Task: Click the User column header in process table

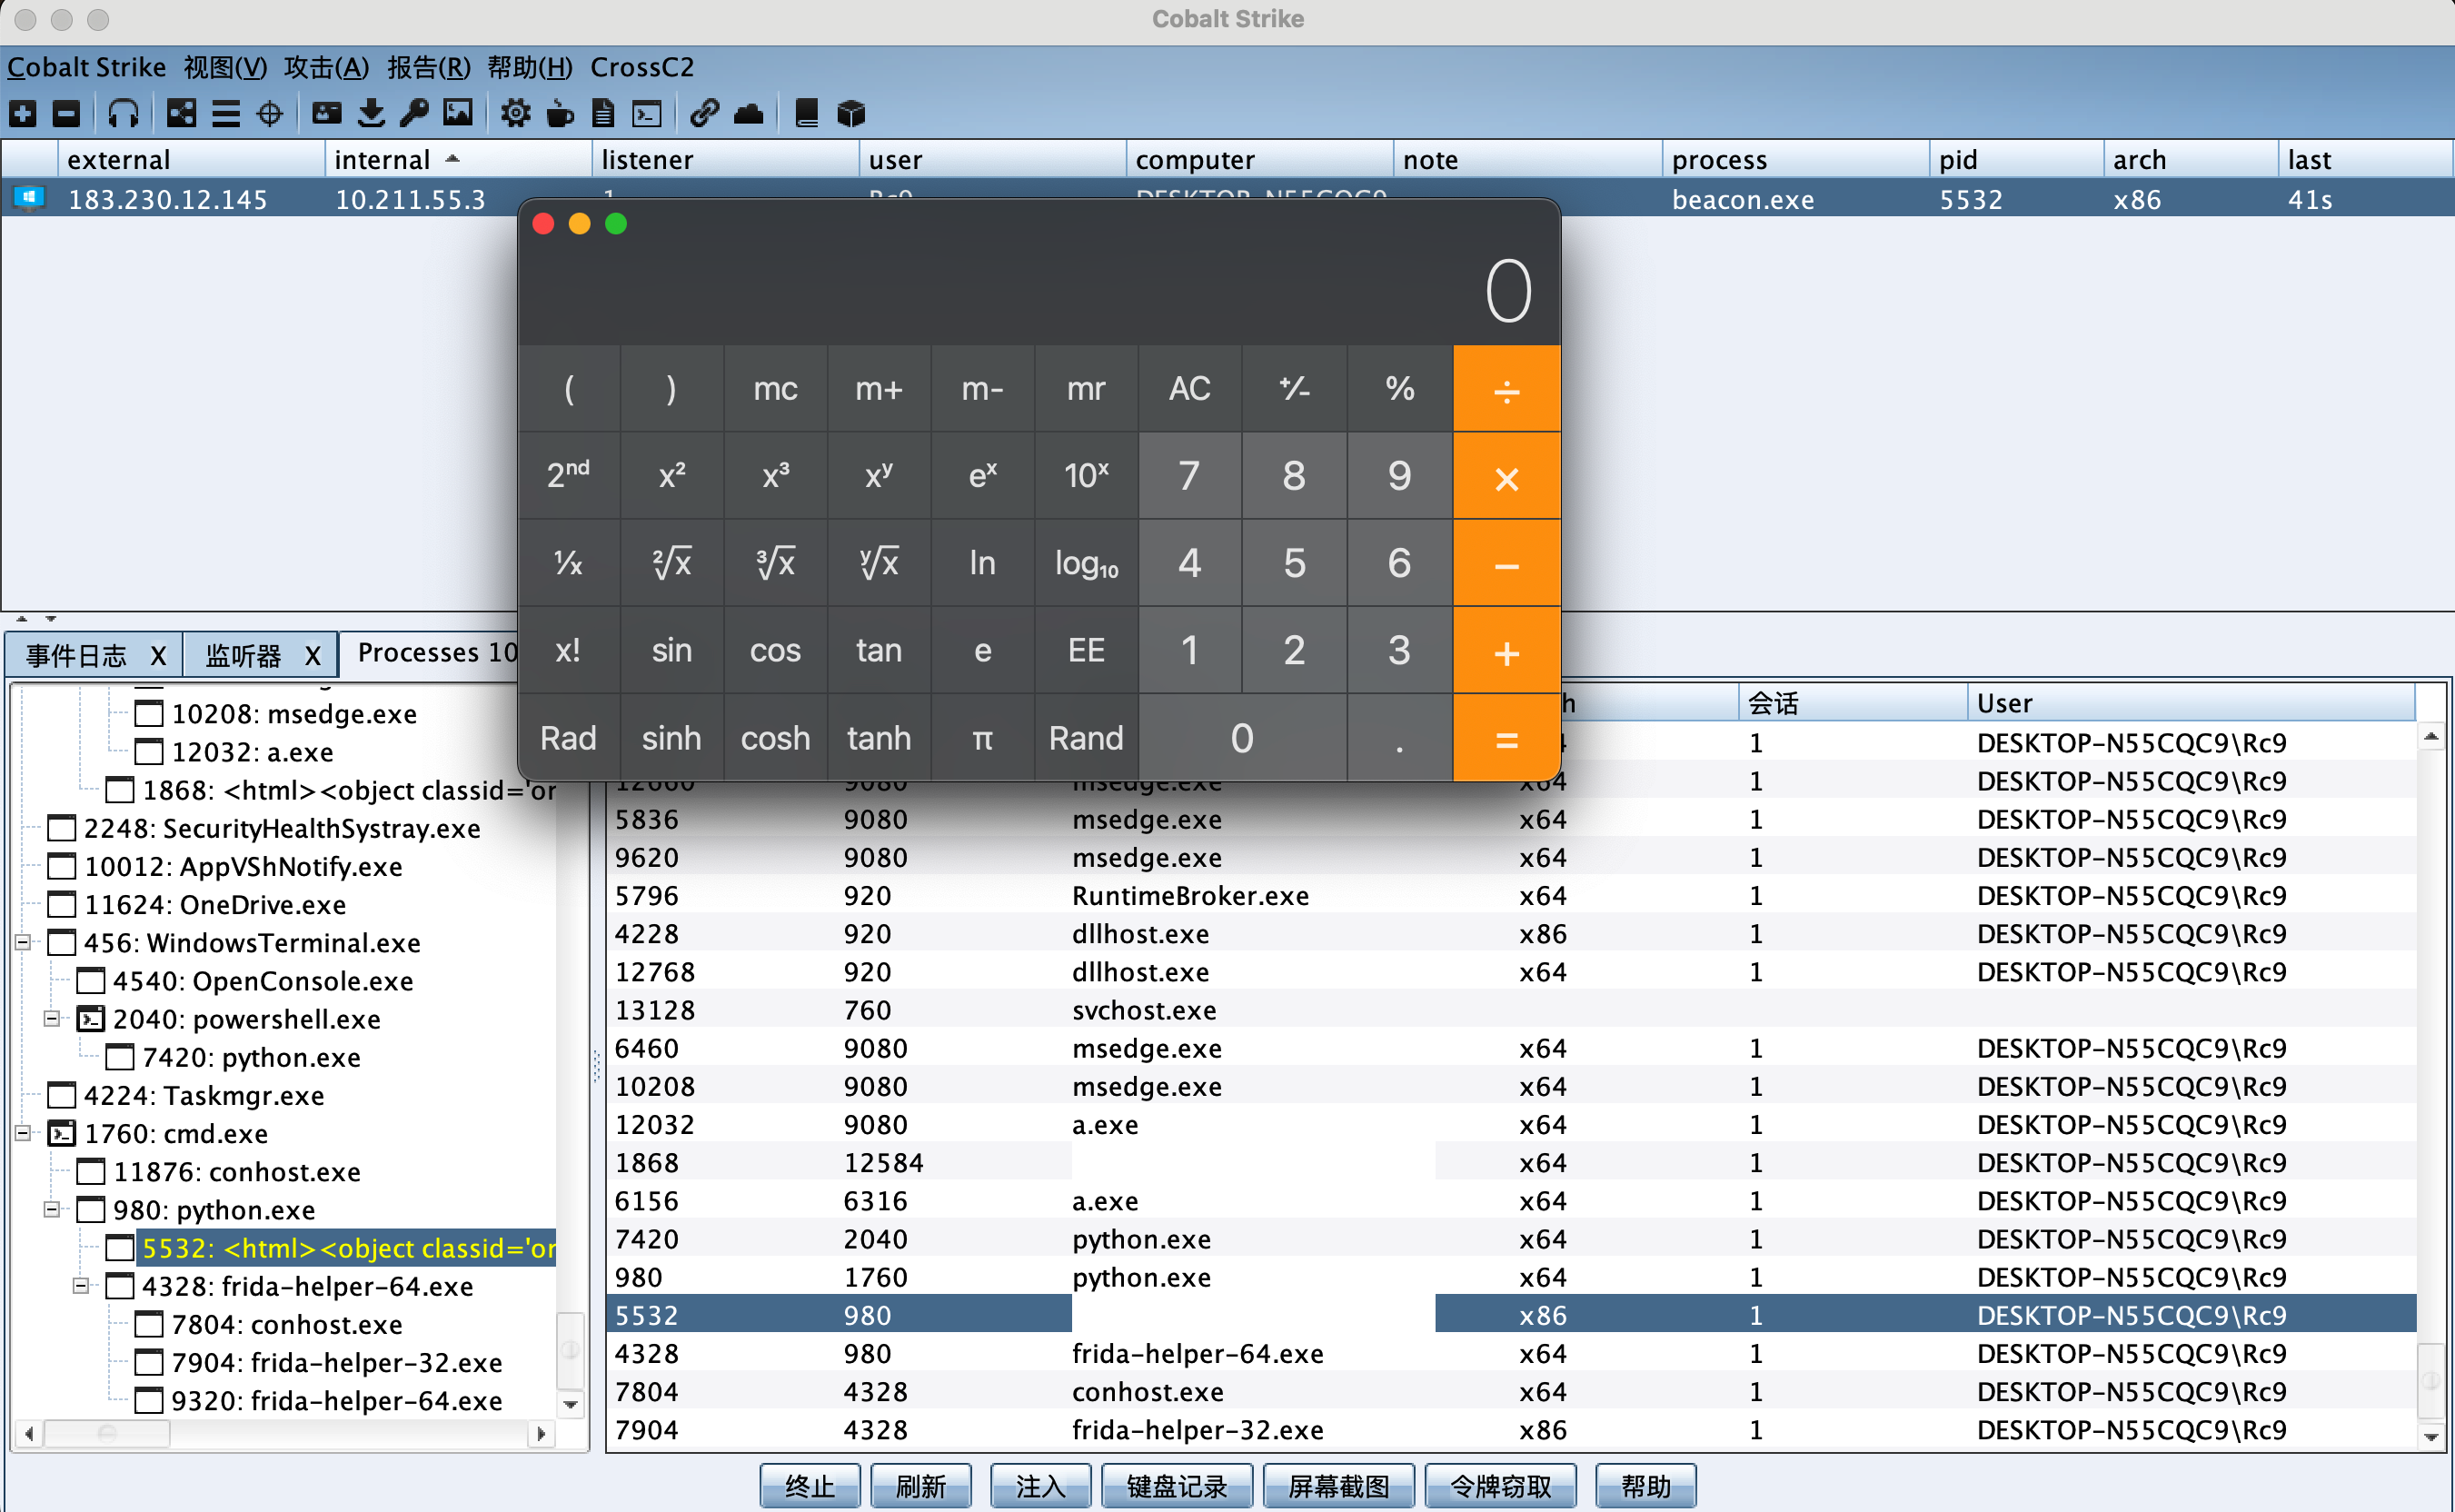Action: tap(2190, 703)
